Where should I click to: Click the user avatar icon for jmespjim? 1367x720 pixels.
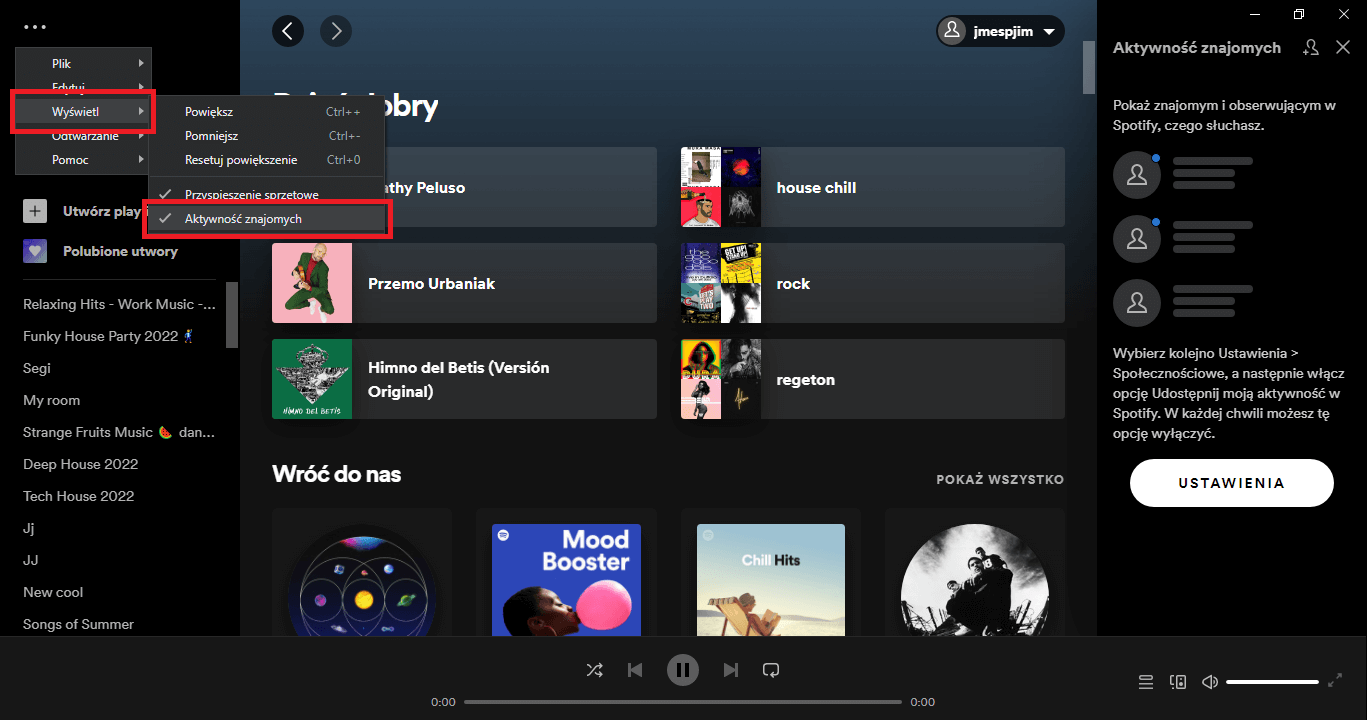(953, 31)
